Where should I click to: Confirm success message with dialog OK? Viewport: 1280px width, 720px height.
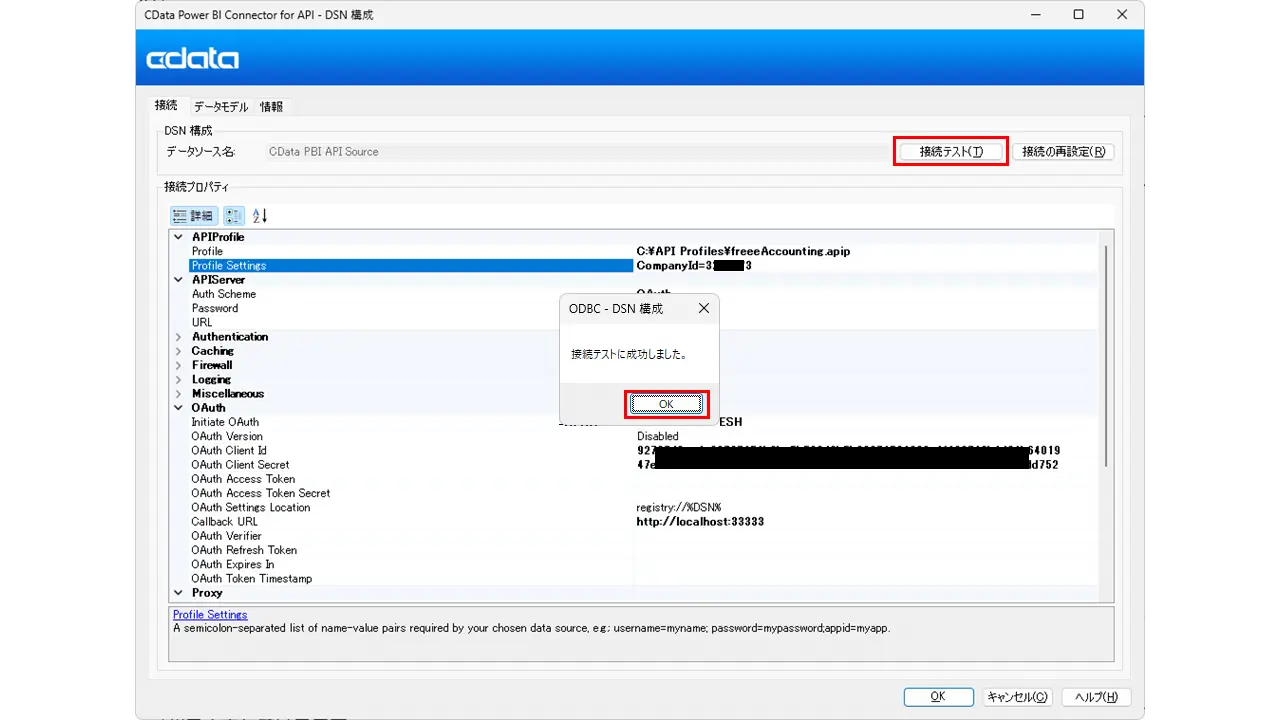click(667, 404)
